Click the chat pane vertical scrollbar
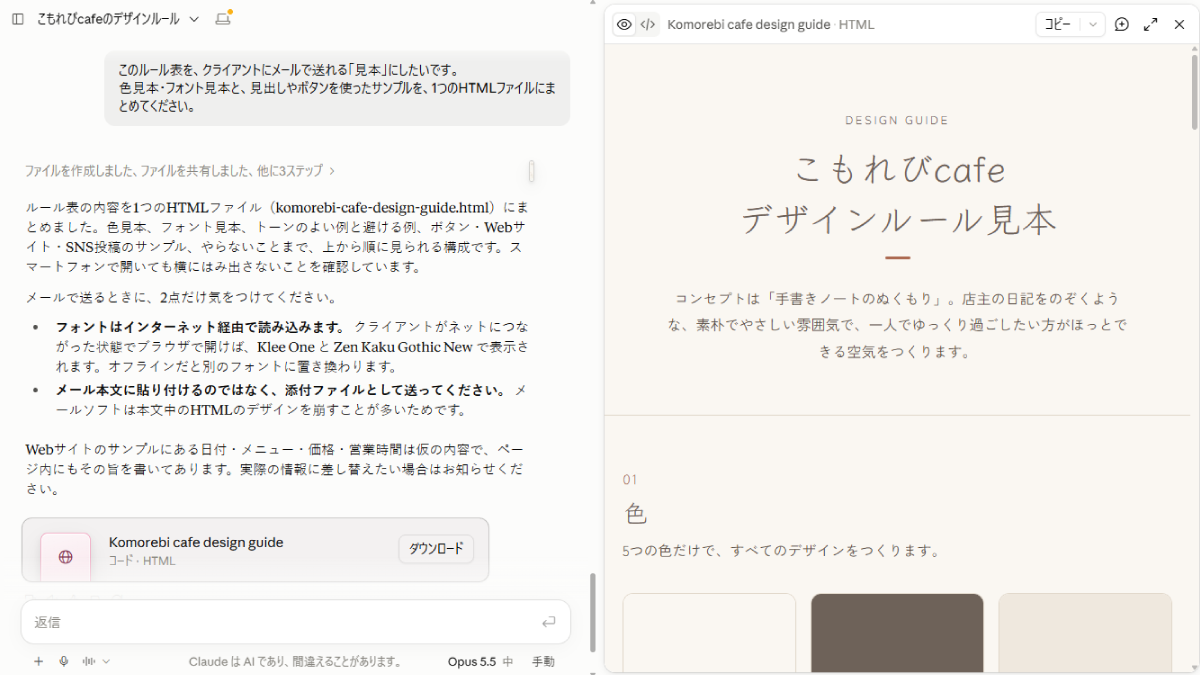 594,611
